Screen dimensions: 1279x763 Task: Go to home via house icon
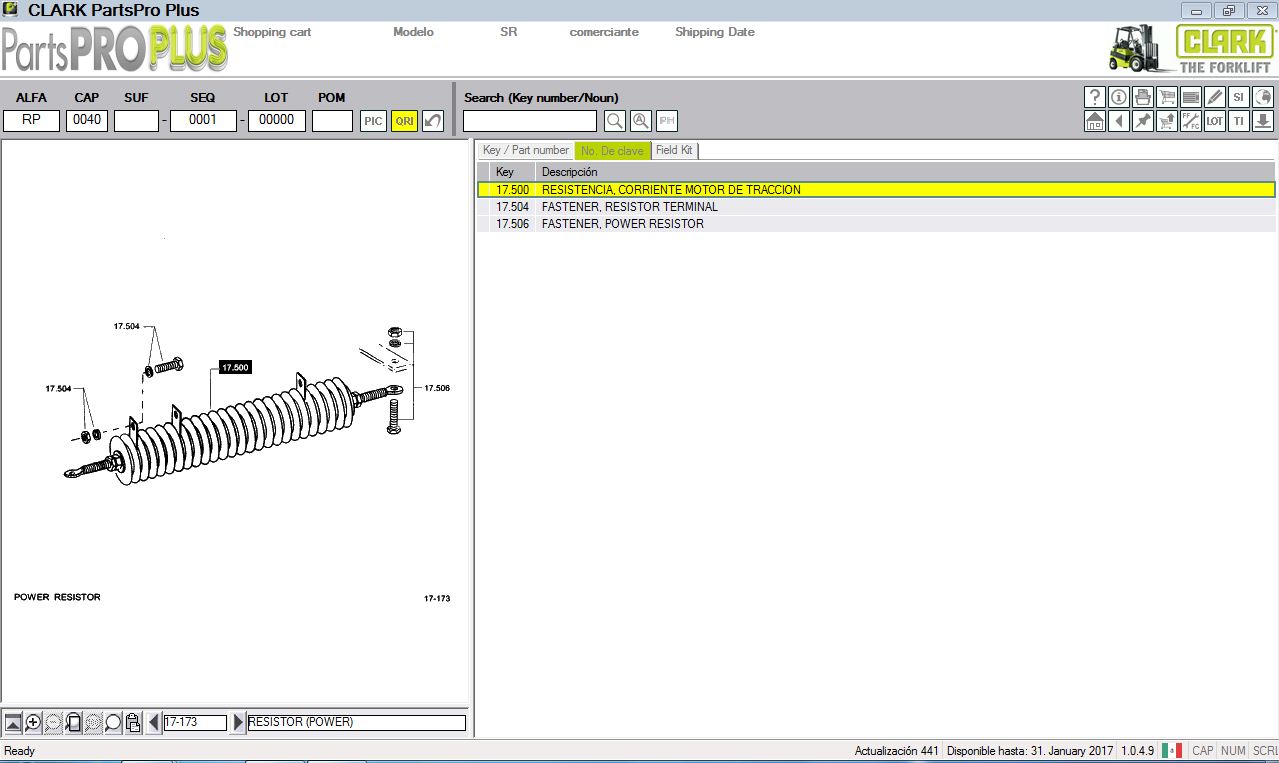[x=1094, y=121]
